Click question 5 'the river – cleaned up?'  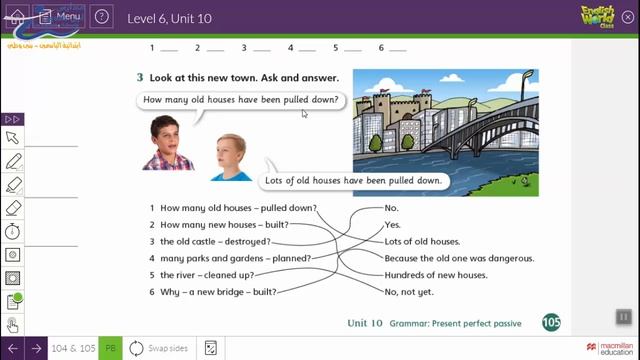click(x=207, y=275)
